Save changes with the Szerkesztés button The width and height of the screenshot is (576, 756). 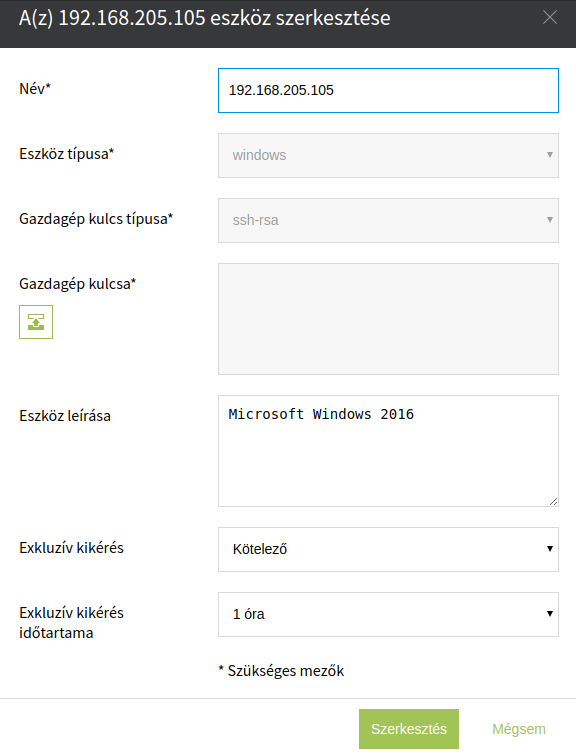409,729
